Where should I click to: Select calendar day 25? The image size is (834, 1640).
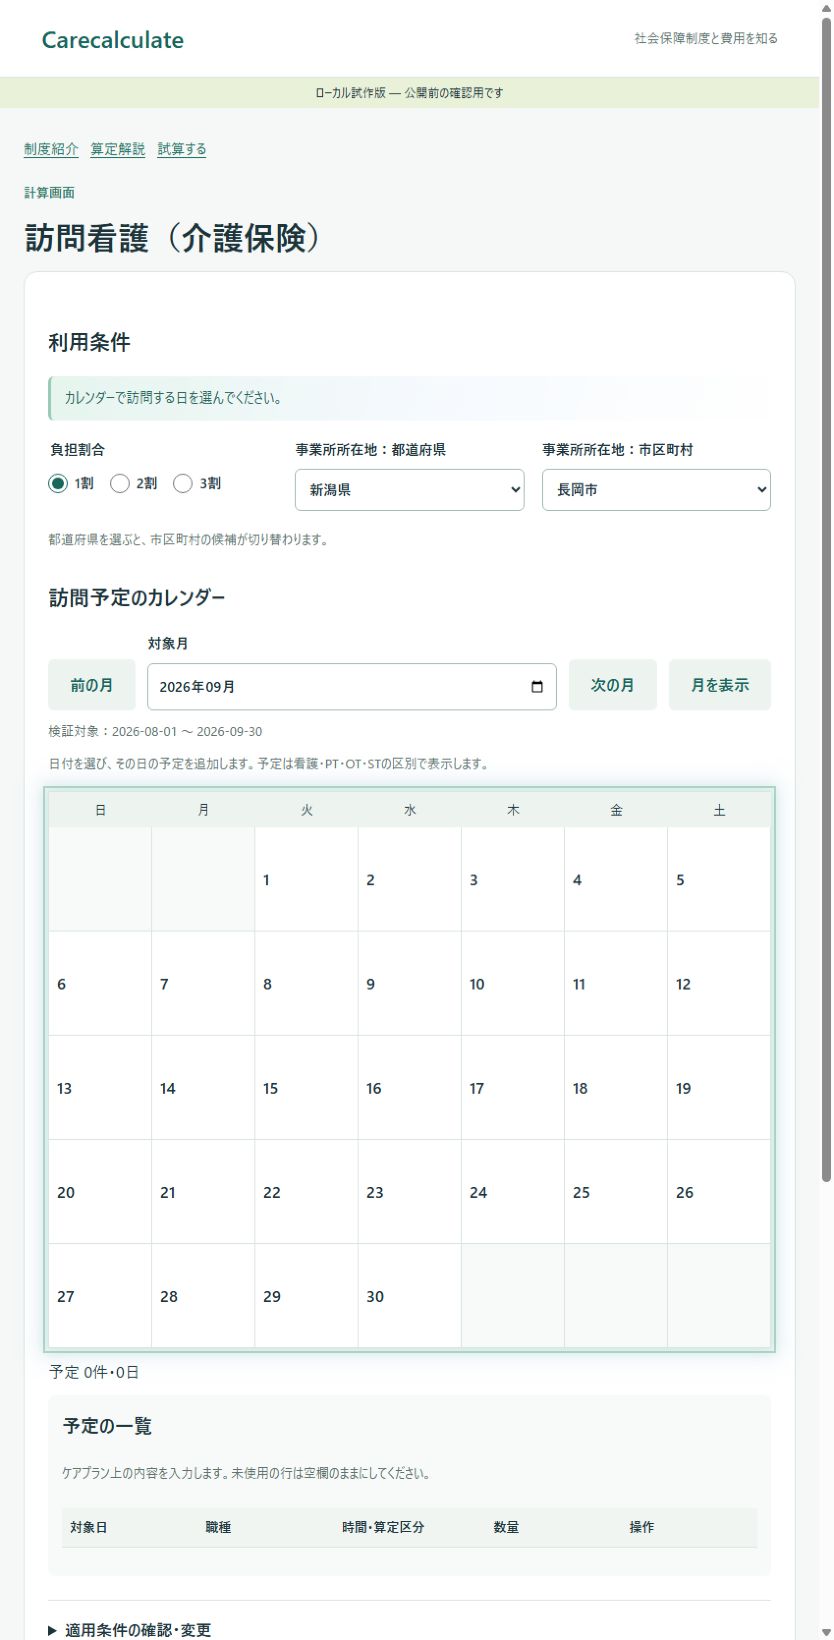point(616,1191)
